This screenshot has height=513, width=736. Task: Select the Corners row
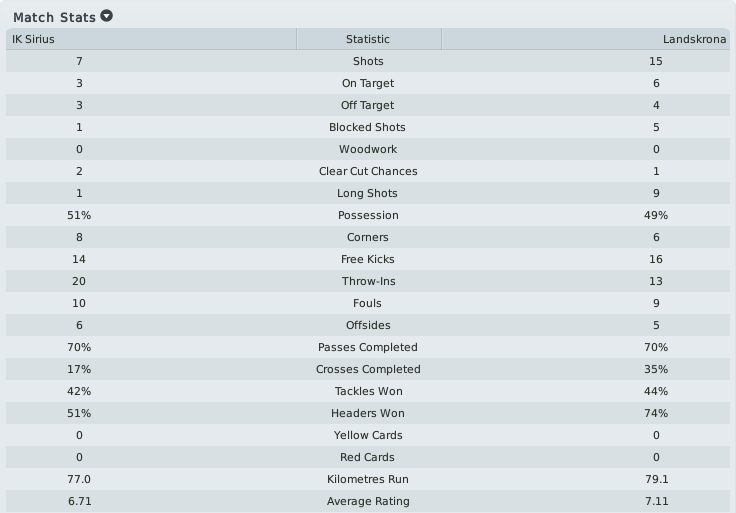tap(368, 237)
